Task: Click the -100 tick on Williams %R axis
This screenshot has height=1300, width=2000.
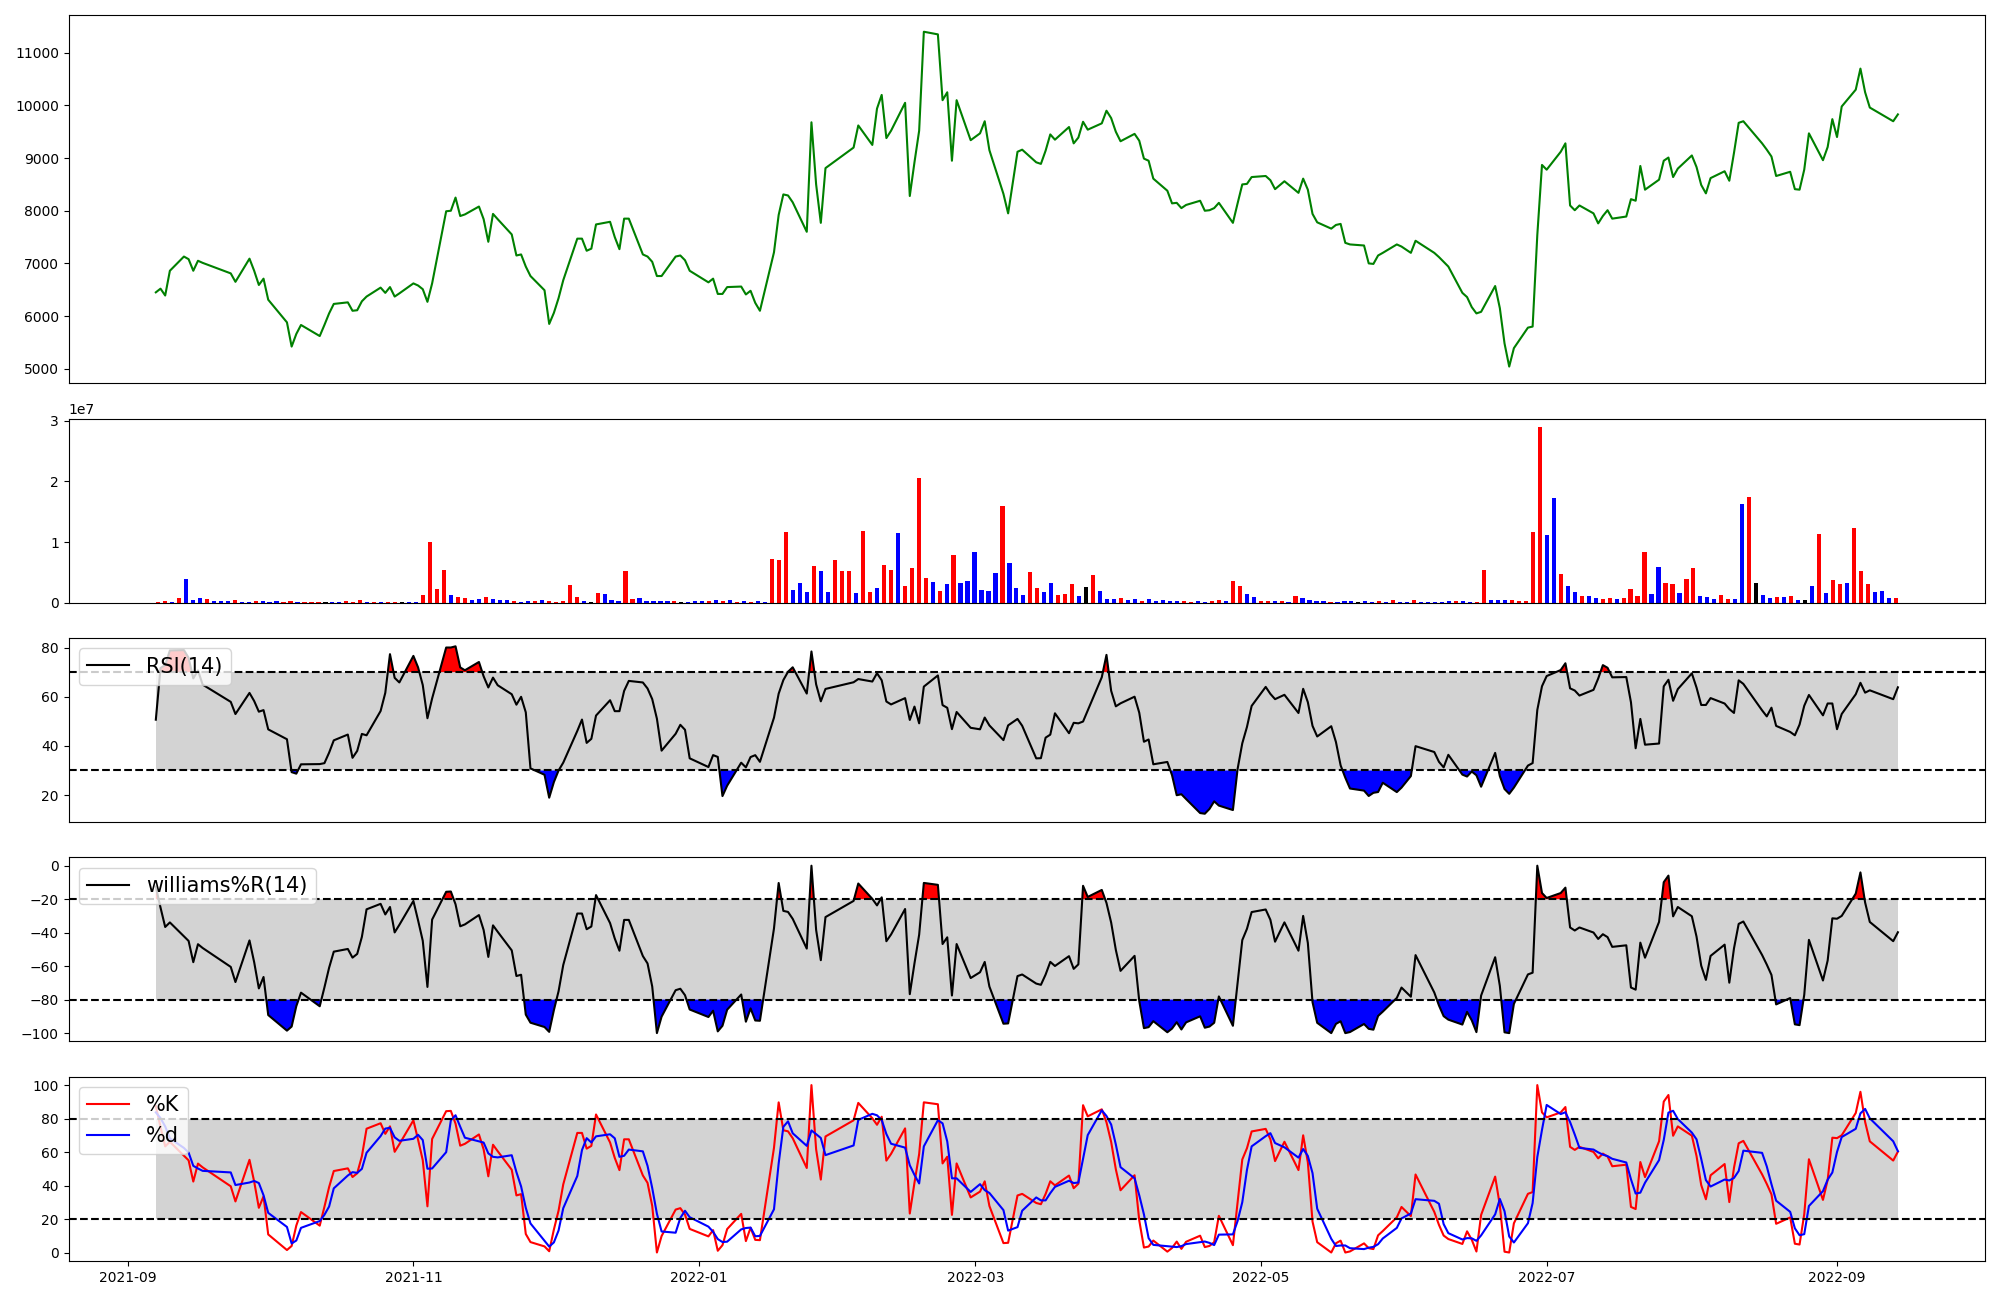Action: coord(41,1034)
